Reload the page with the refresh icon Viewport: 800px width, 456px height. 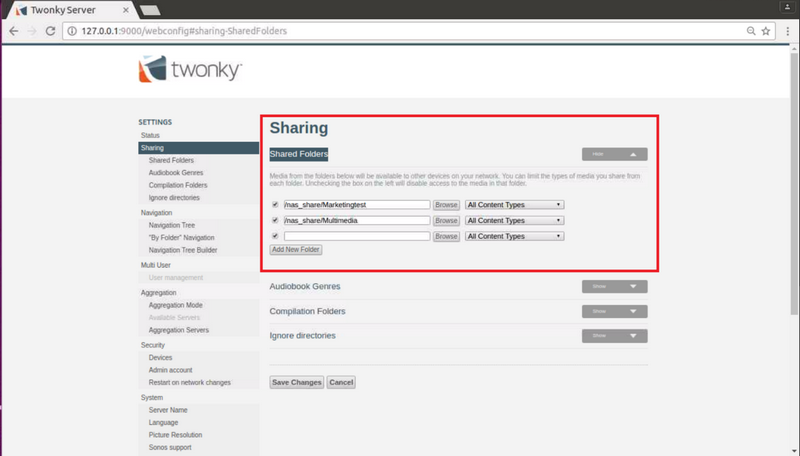[x=50, y=31]
